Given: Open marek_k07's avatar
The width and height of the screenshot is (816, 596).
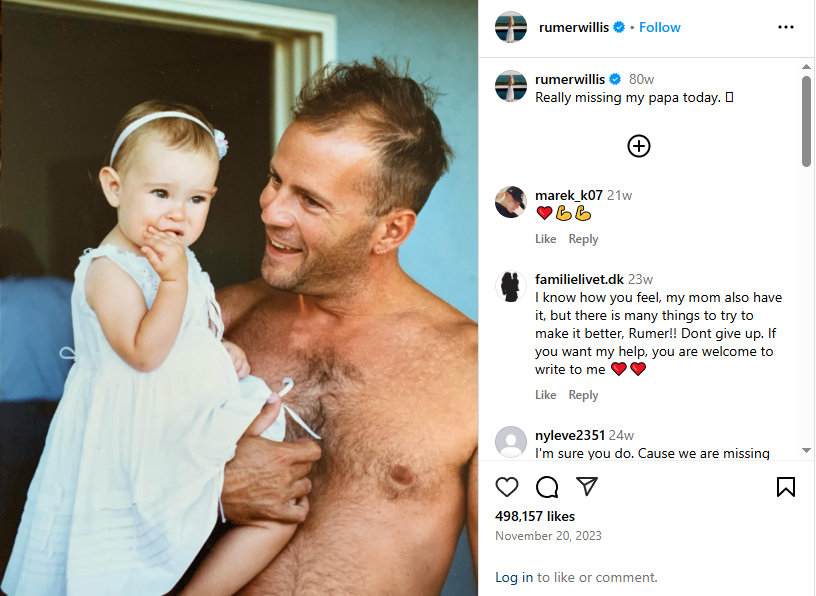Looking at the screenshot, I should click(x=511, y=202).
